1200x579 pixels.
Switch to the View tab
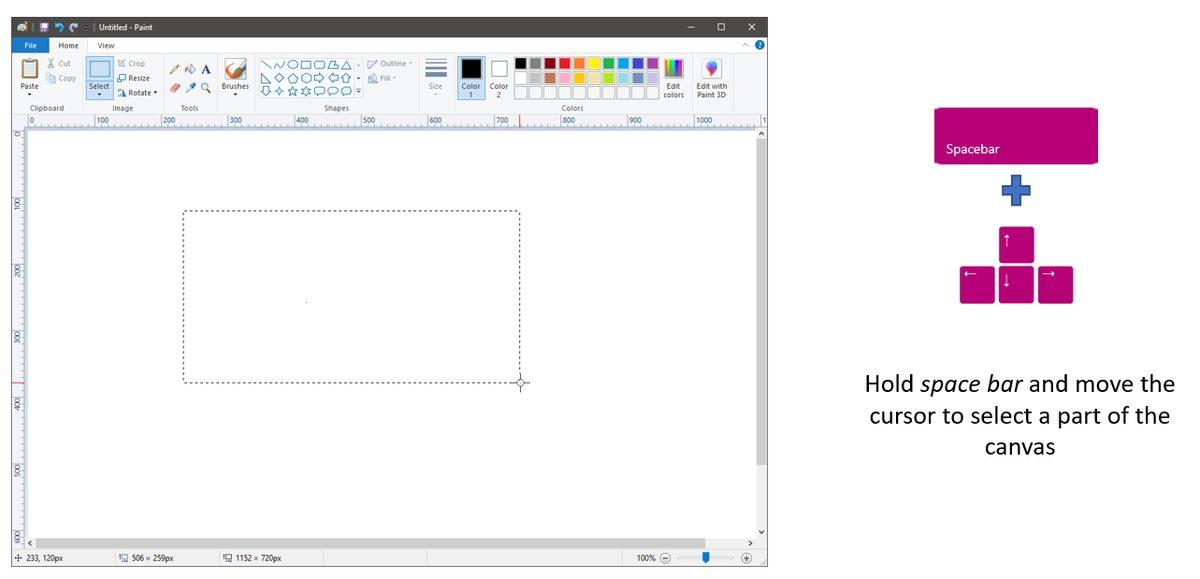tap(105, 45)
